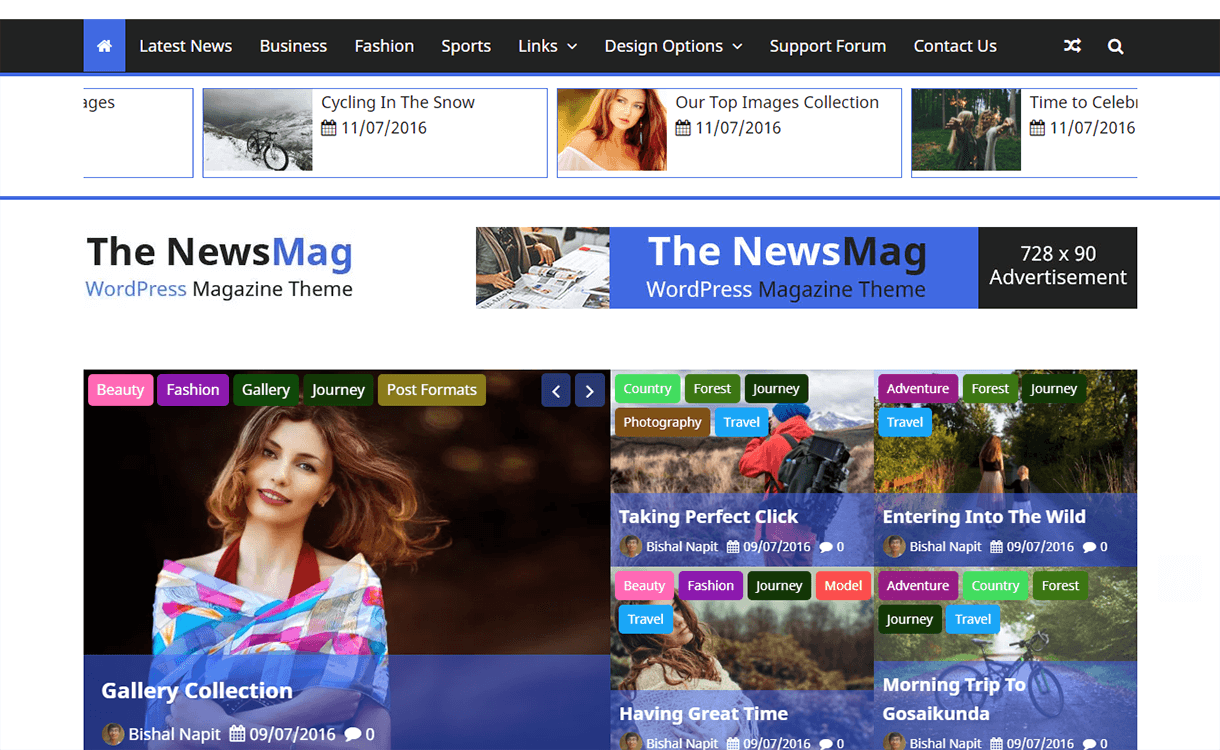Click comment icon under Entering Into The Wild
This screenshot has width=1220, height=750.
[x=1089, y=547]
